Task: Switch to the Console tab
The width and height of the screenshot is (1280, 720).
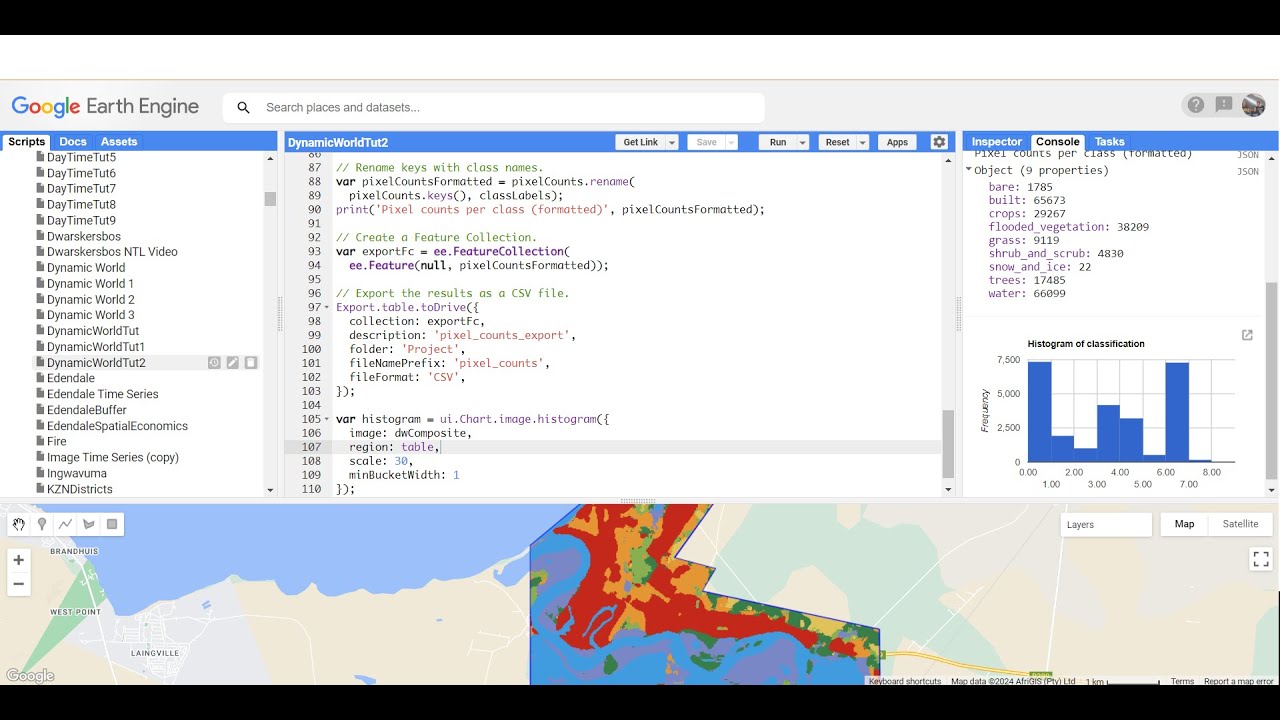Action: point(1058,142)
